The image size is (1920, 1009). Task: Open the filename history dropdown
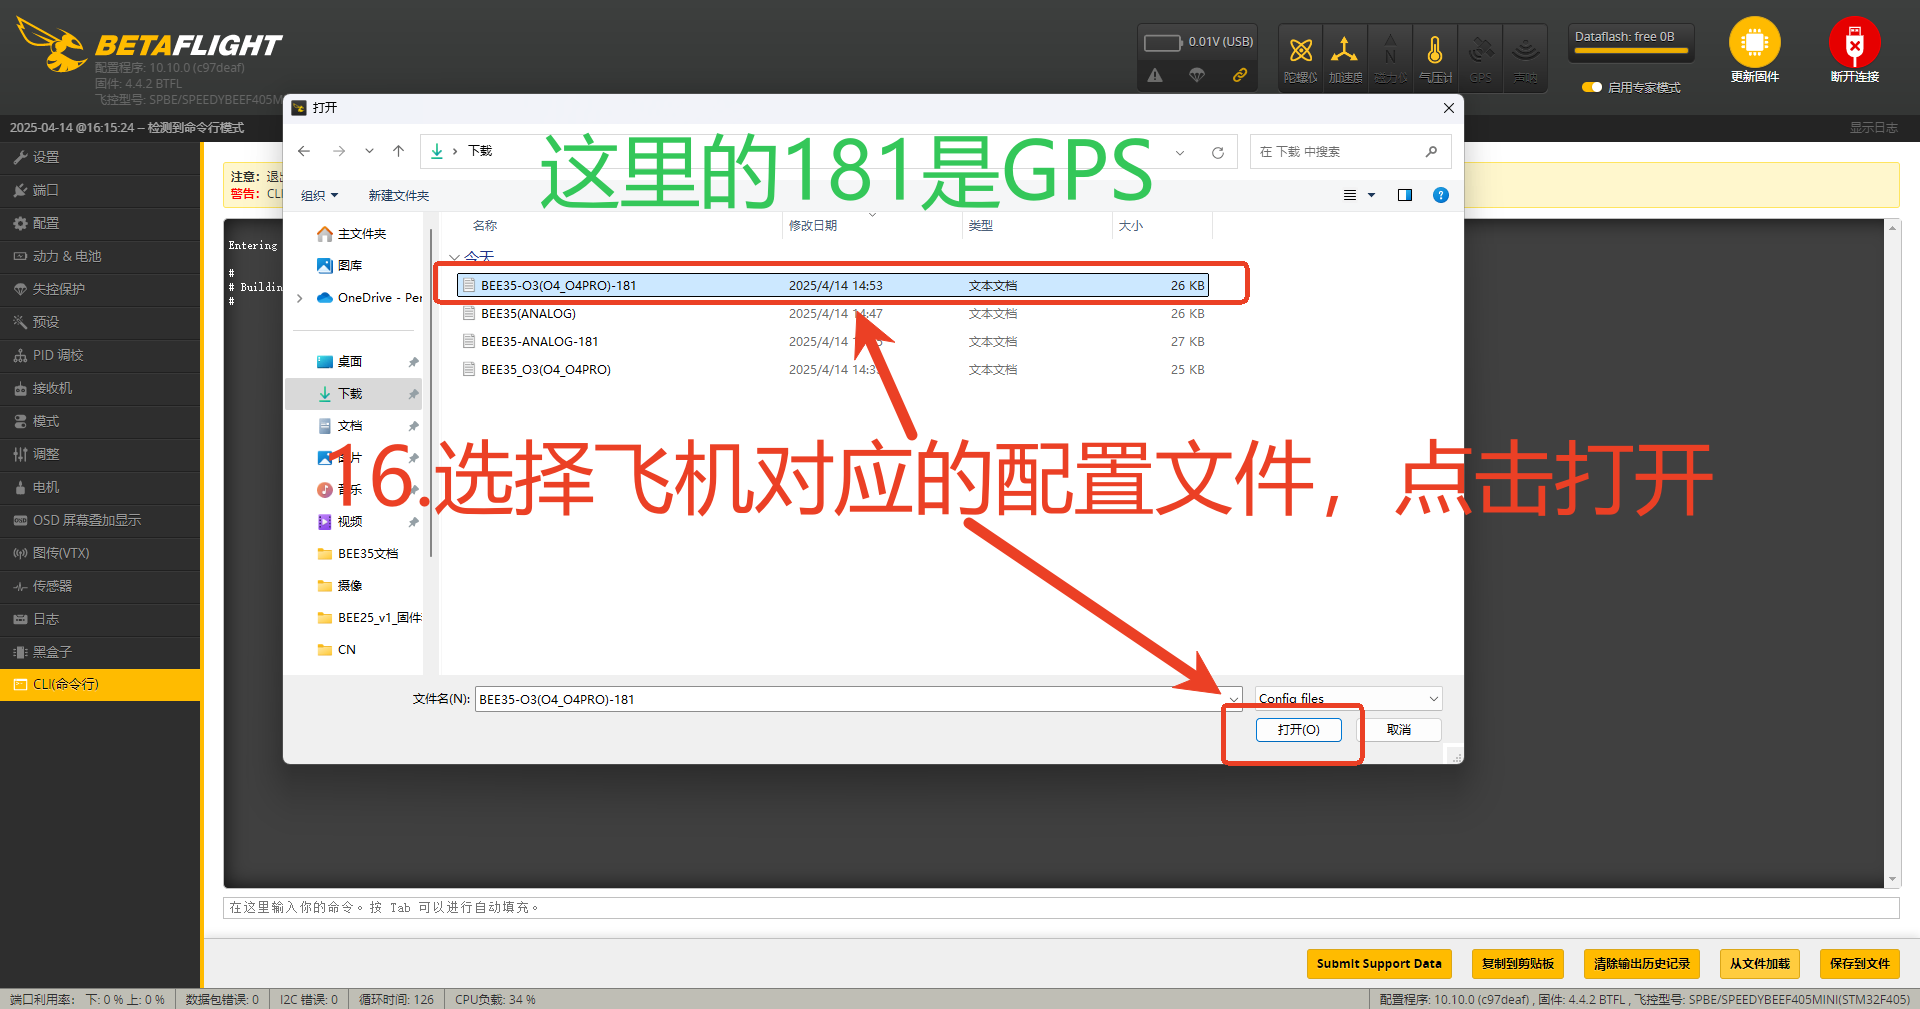[x=1233, y=699]
